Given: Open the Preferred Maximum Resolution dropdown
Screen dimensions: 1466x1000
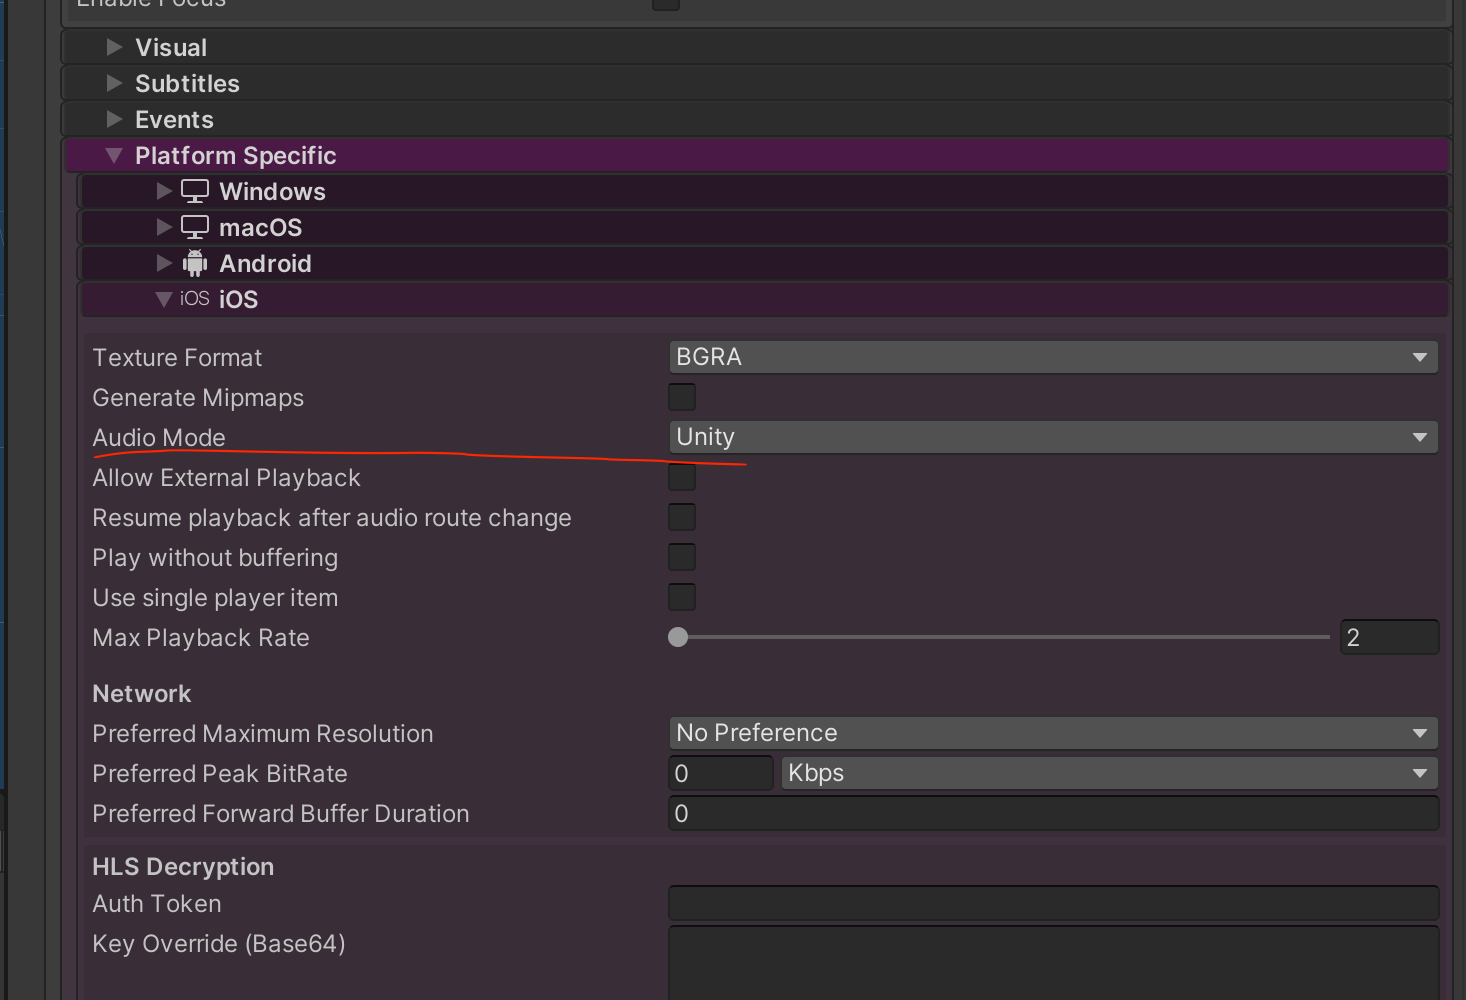Looking at the screenshot, I should tap(1053, 733).
